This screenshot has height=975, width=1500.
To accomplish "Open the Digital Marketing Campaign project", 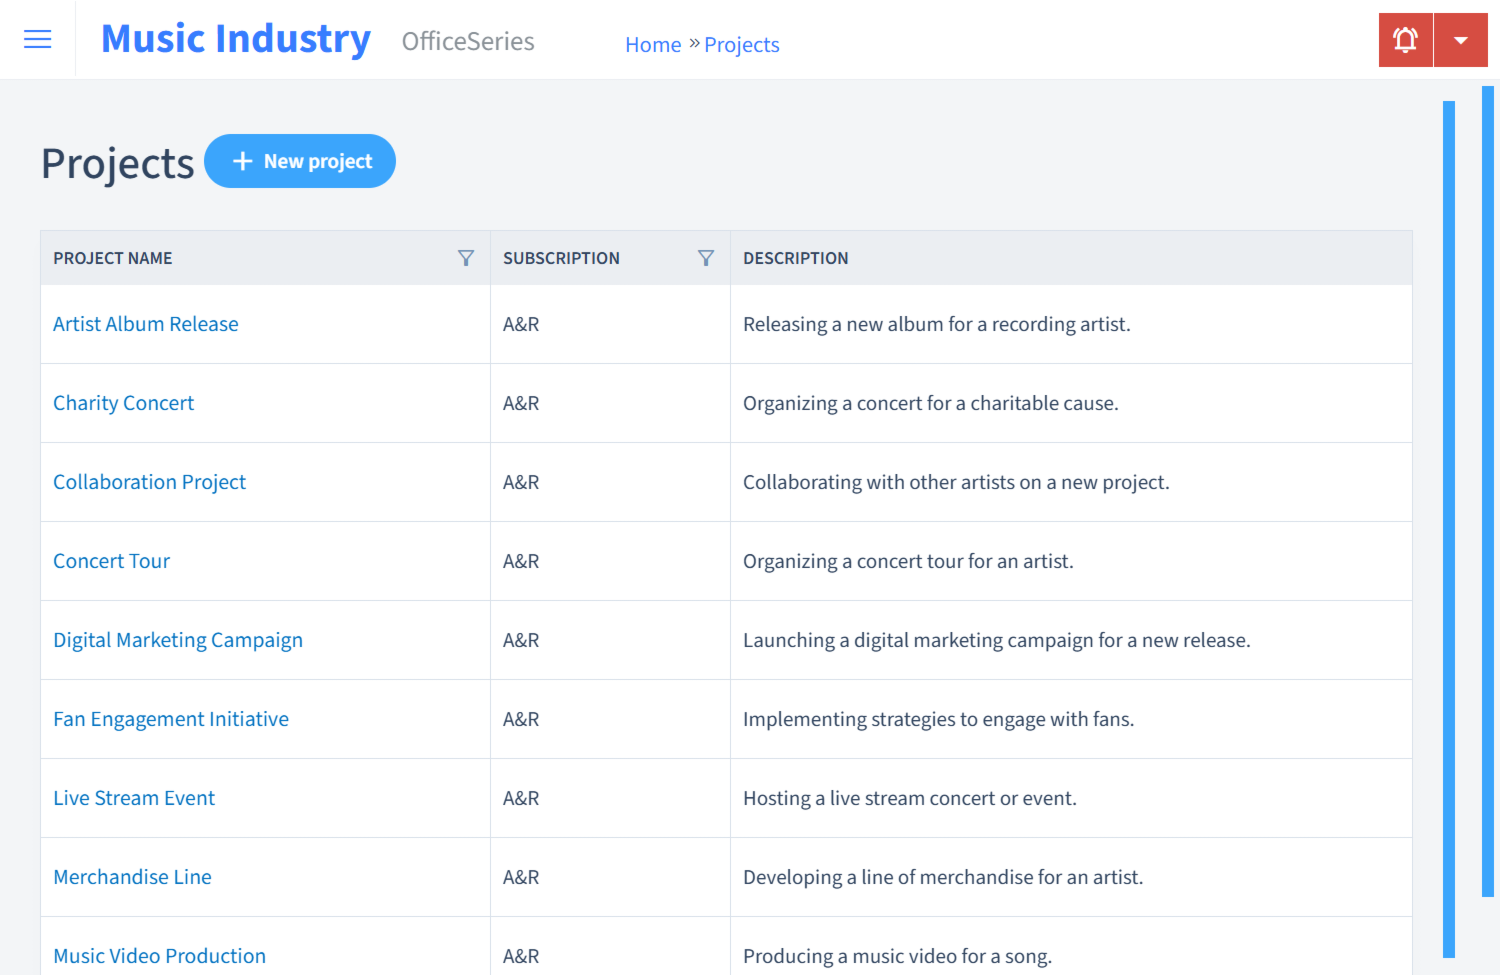I will coord(178,639).
